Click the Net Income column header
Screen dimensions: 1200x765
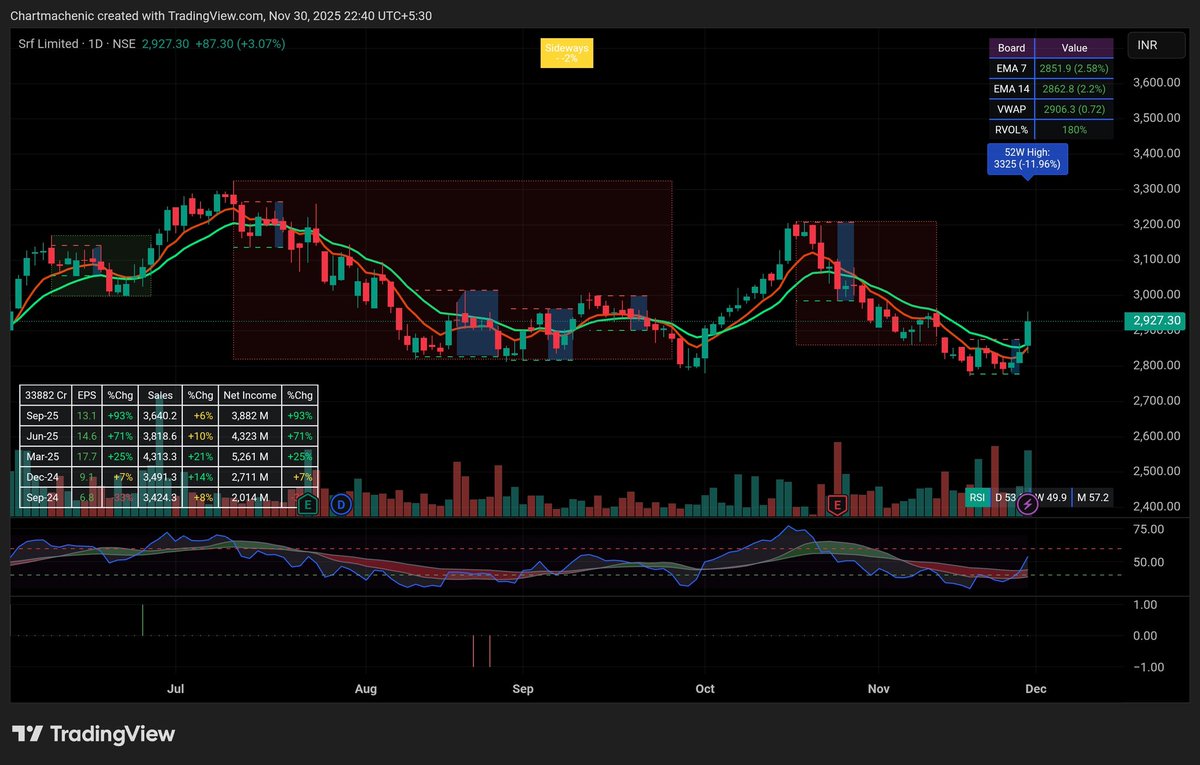pyautogui.click(x=250, y=394)
